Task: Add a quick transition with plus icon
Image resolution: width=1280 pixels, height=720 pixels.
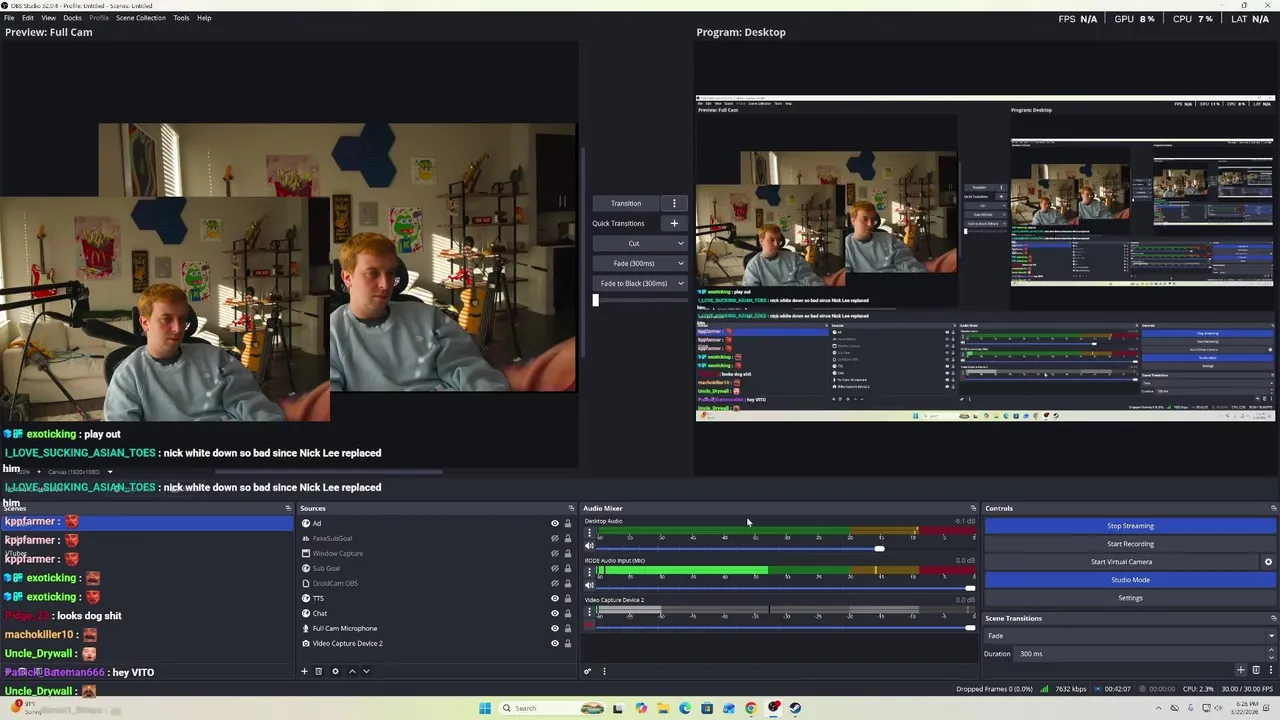Action: [x=674, y=223]
